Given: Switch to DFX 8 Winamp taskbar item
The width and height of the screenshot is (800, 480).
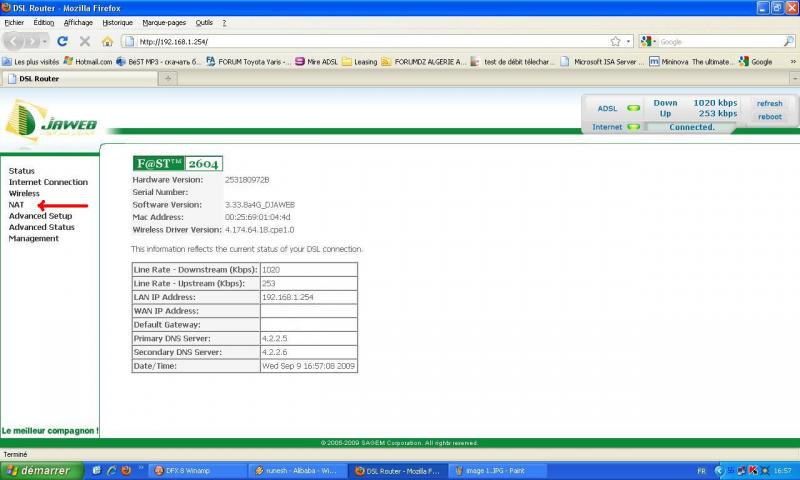Looking at the screenshot, I should coord(196,471).
